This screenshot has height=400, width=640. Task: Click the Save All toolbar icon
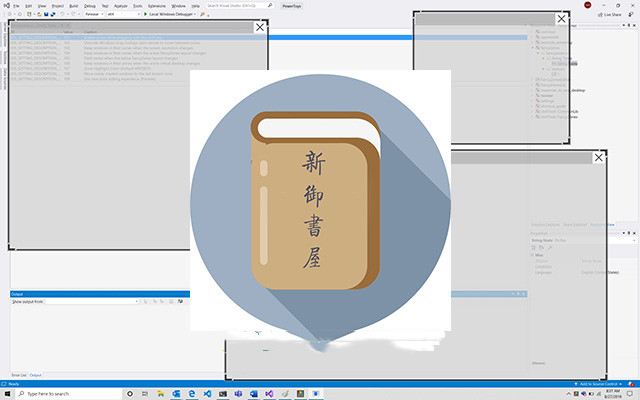pyautogui.click(x=53, y=14)
